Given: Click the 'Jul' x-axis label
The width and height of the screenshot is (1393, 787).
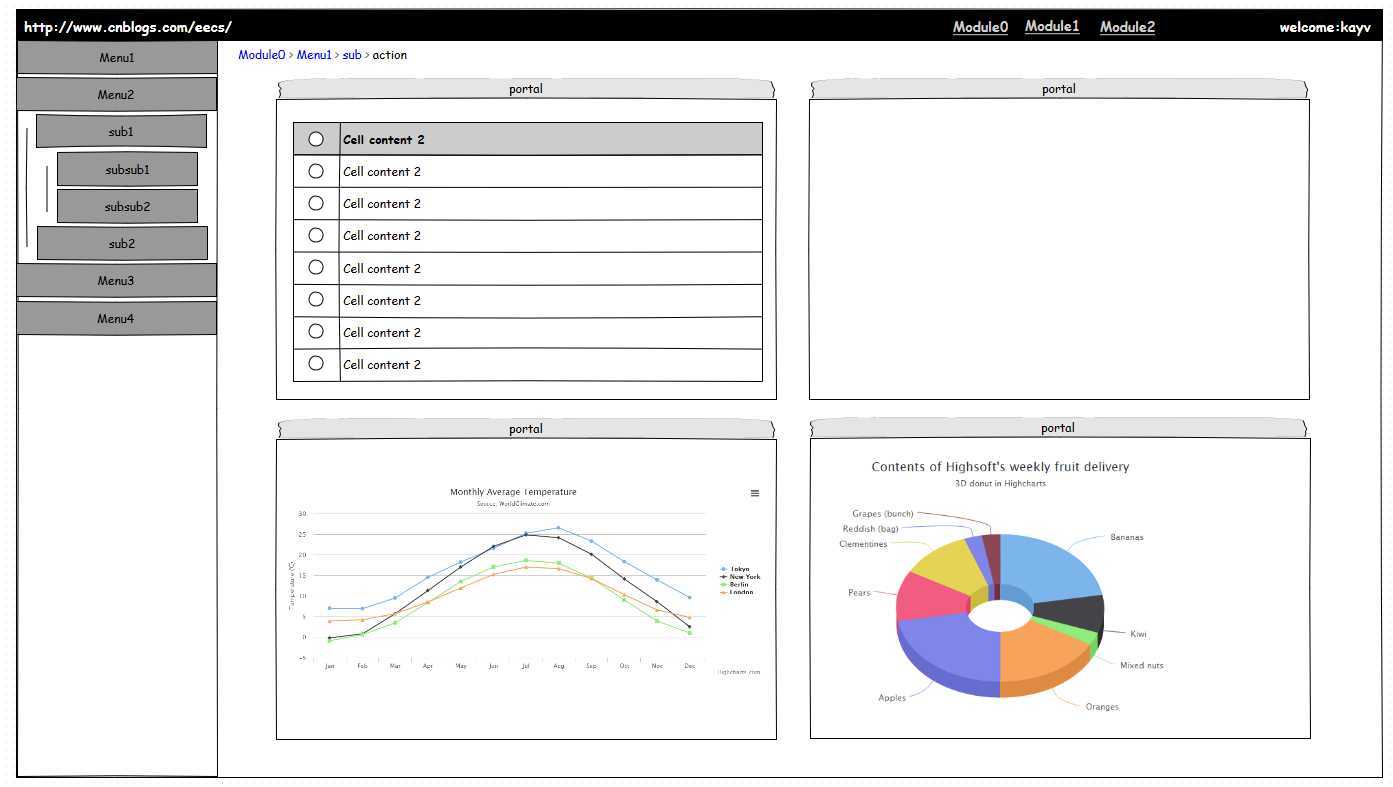Looking at the screenshot, I should pos(525,666).
